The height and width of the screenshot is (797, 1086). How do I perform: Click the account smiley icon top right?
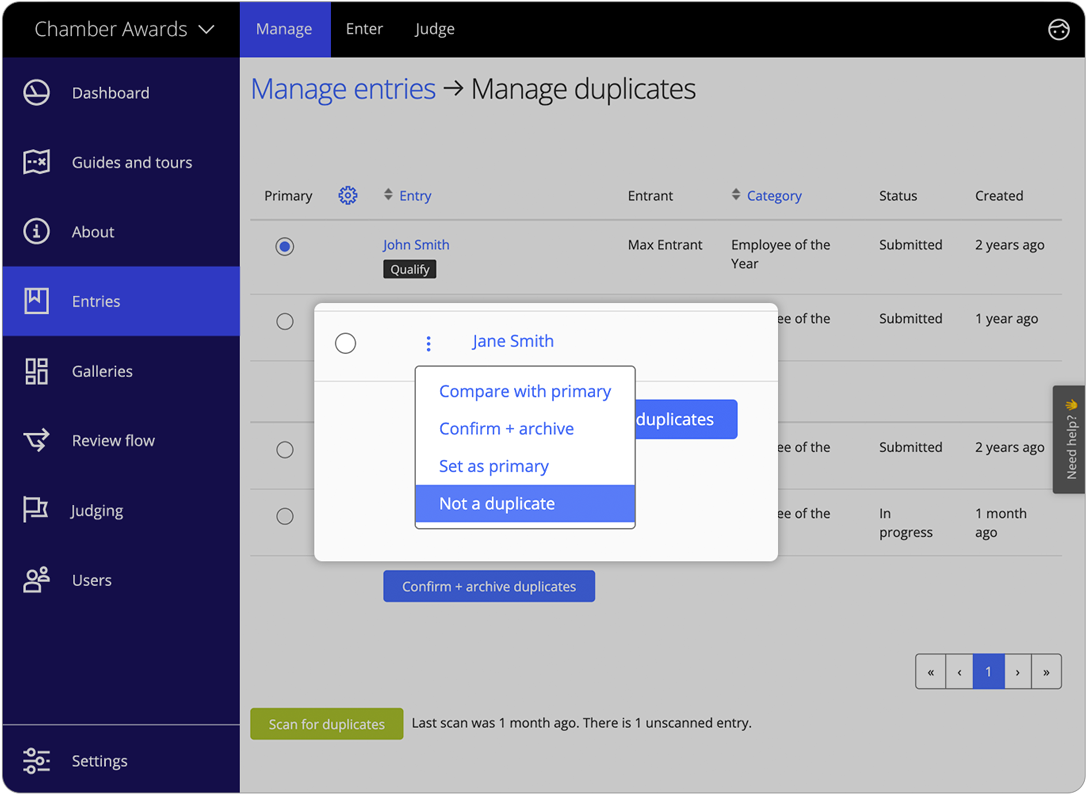tap(1059, 29)
